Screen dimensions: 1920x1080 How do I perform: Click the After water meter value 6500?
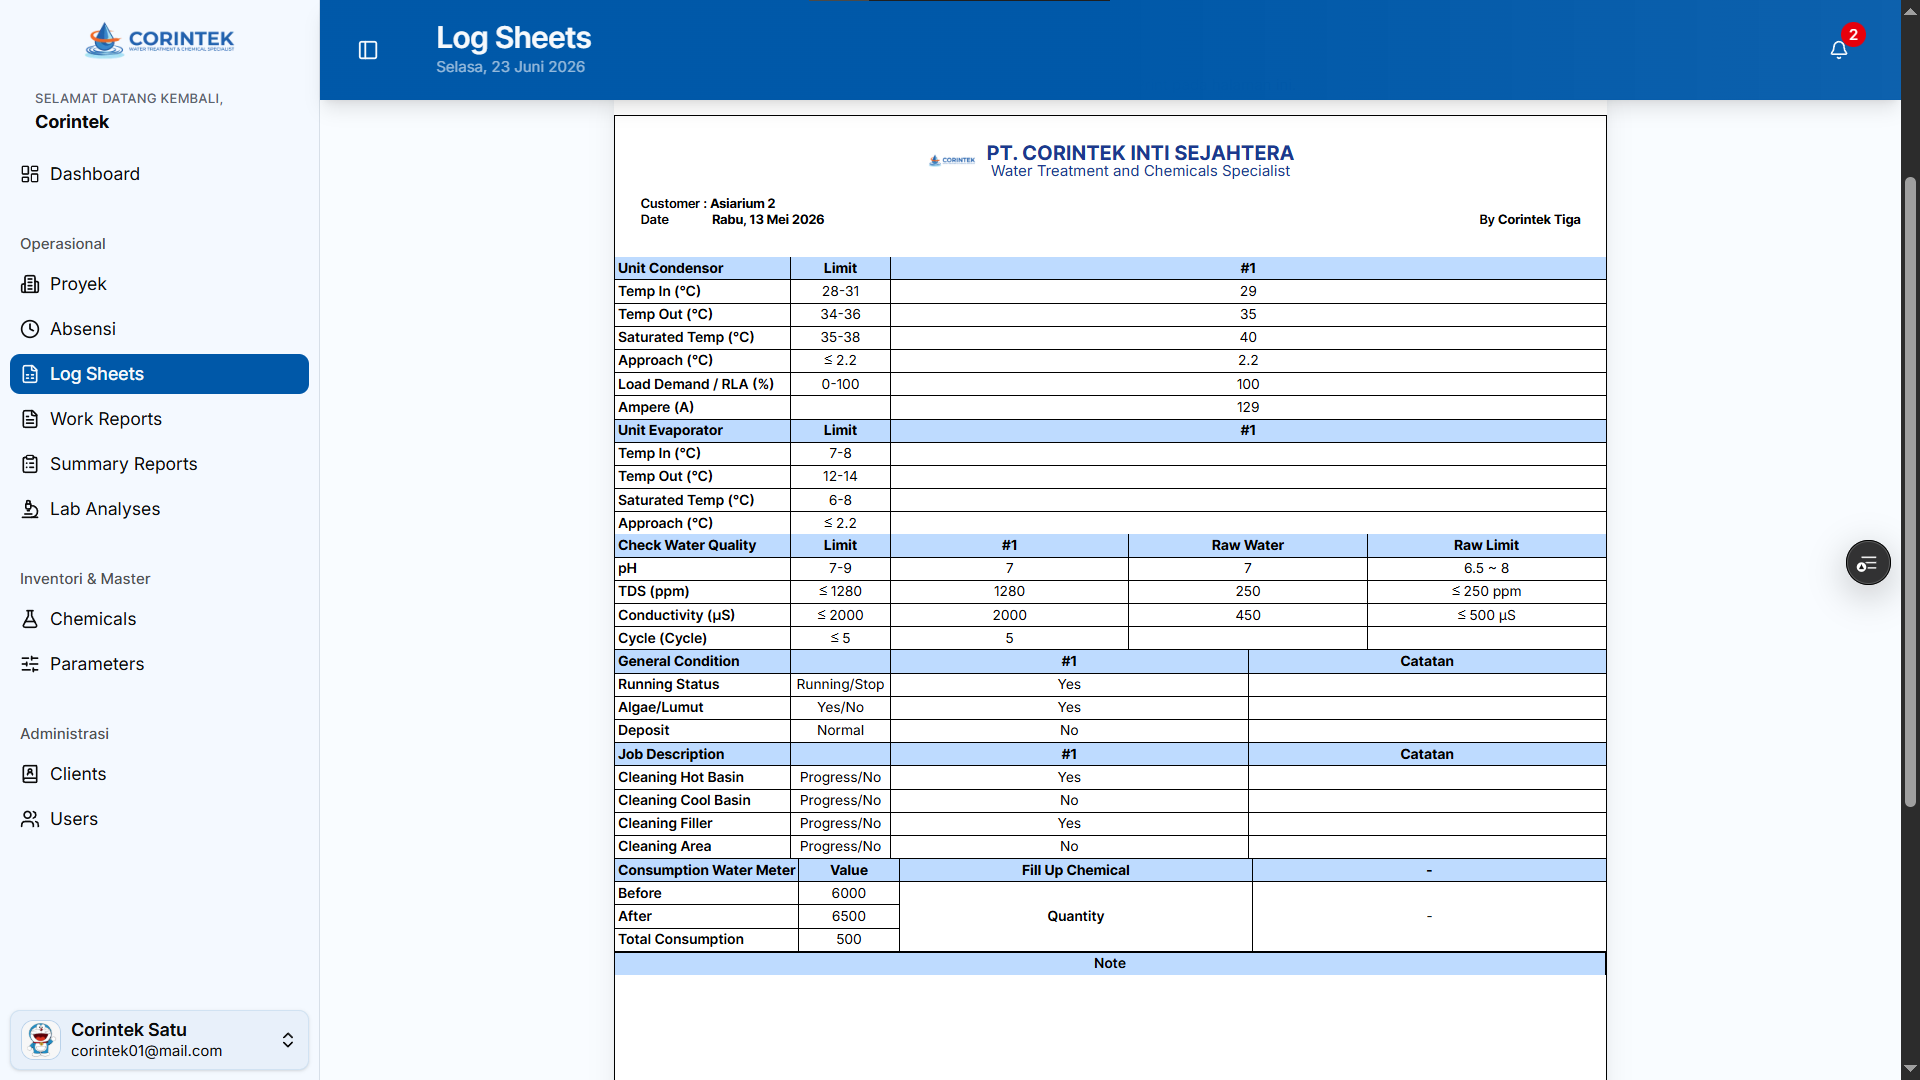coord(849,916)
